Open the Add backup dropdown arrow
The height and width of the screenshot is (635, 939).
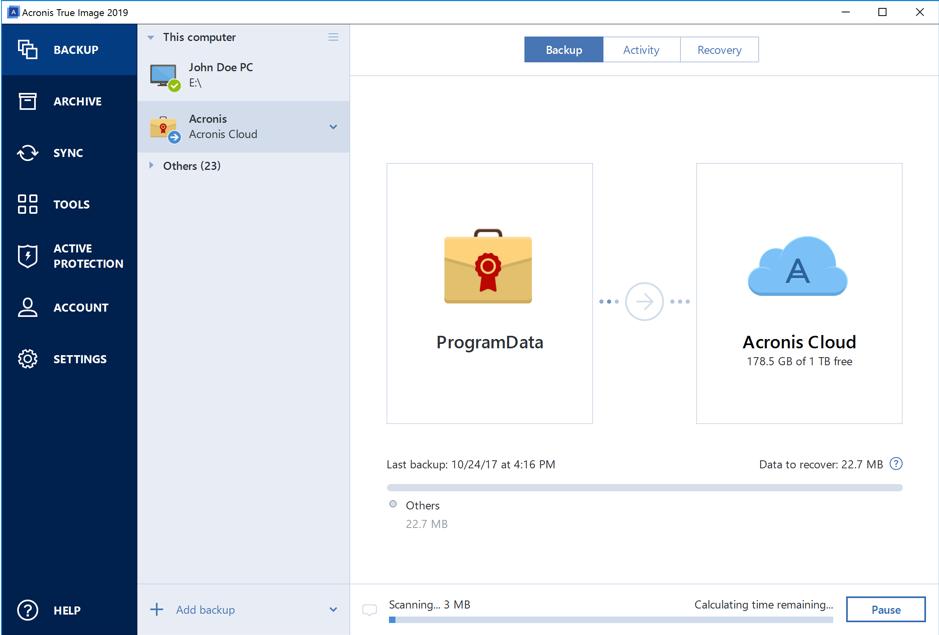[x=333, y=610]
